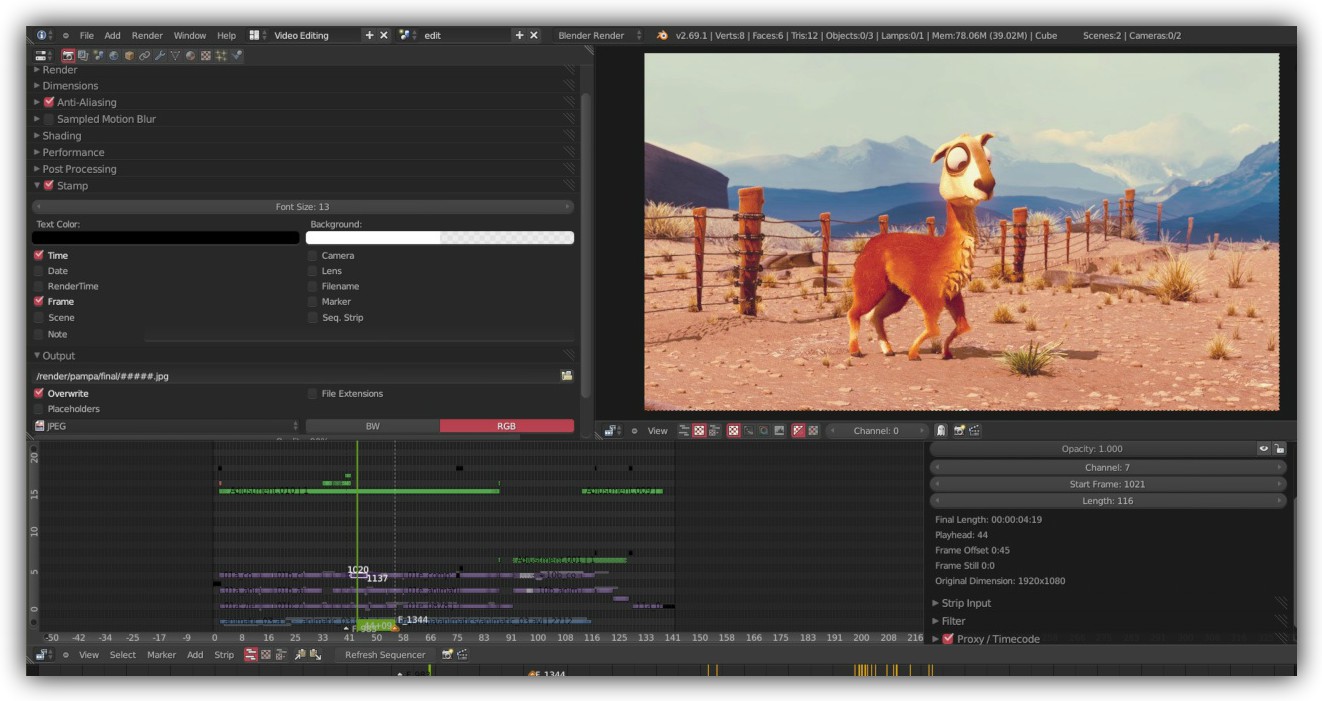Enable the Sampled Motion Blur checkbox
The width and height of the screenshot is (1322, 701).
49,119
